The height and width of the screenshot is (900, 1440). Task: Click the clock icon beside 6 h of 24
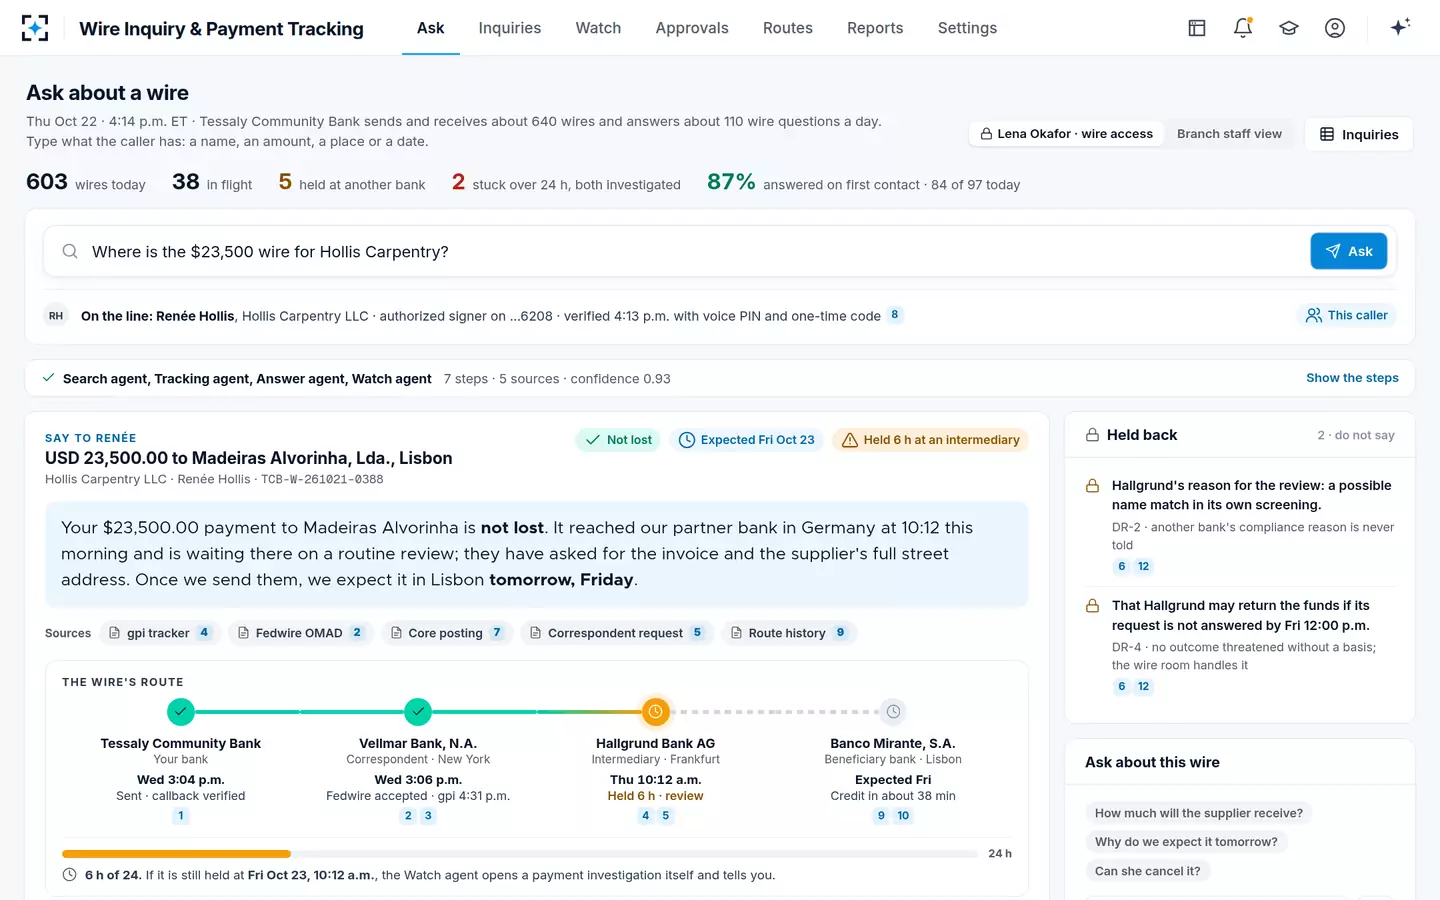[x=70, y=875]
